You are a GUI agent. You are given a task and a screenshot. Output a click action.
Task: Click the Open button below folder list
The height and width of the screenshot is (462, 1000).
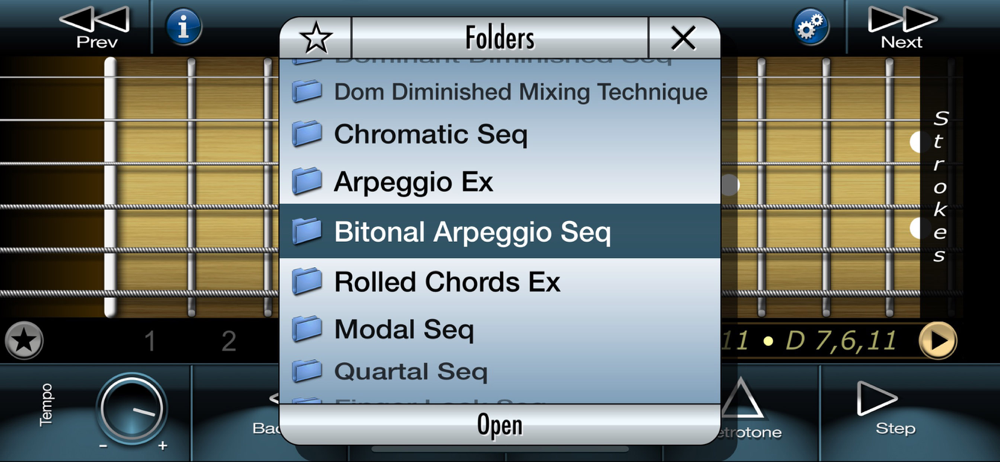click(500, 425)
